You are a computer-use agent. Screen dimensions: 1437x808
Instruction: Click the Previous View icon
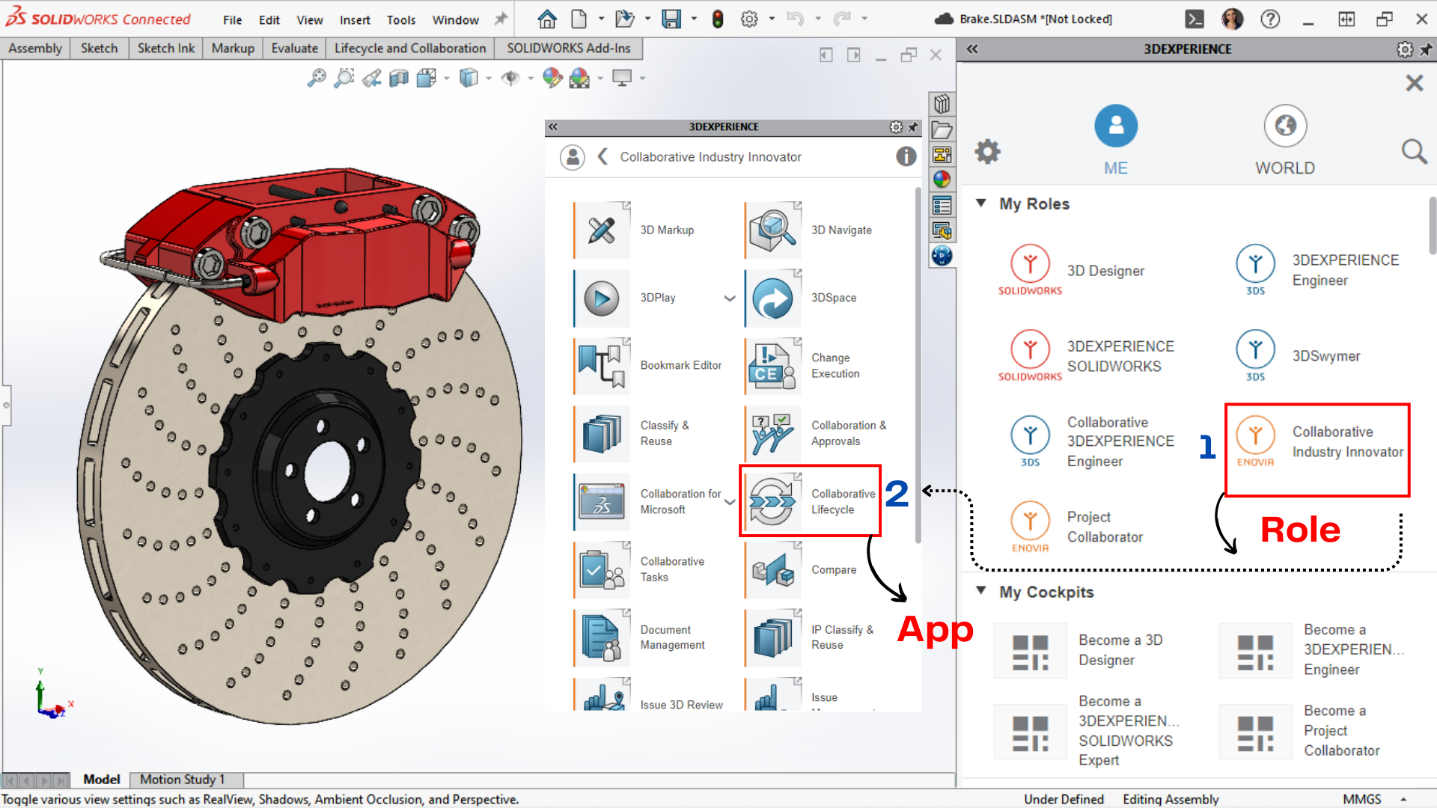click(371, 77)
